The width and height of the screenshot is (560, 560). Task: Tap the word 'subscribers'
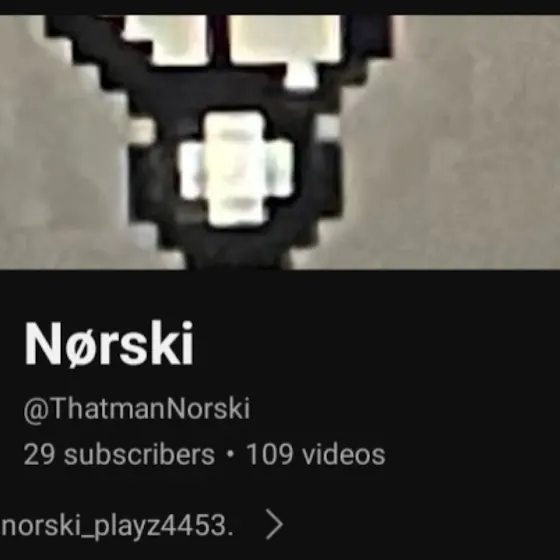[x=139, y=454]
